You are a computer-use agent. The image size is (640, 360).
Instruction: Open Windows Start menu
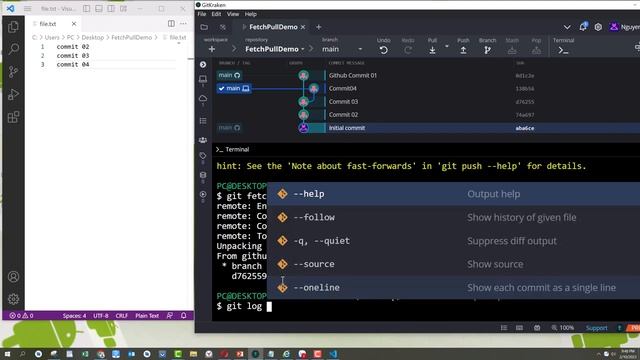point(7,354)
